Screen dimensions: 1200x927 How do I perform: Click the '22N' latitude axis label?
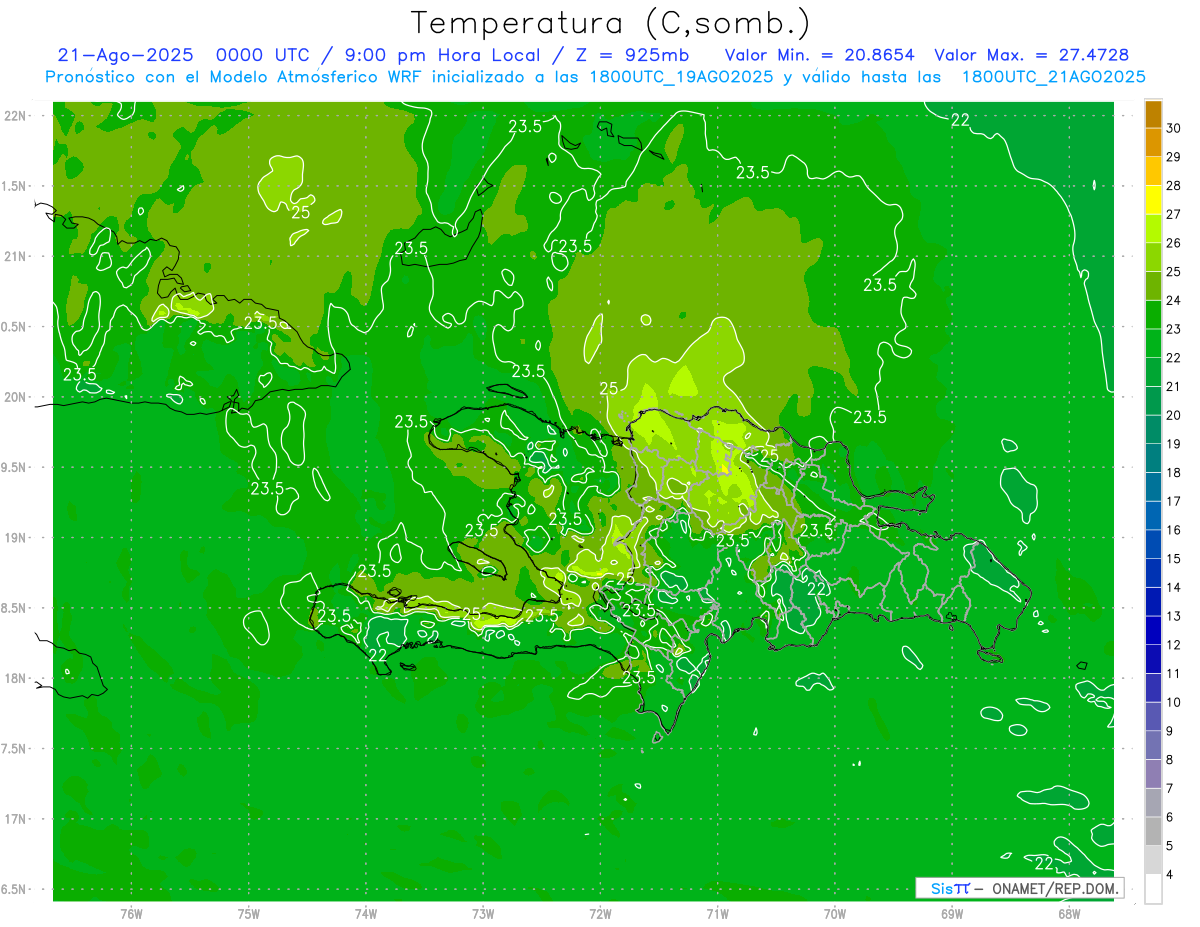[x=15, y=116]
